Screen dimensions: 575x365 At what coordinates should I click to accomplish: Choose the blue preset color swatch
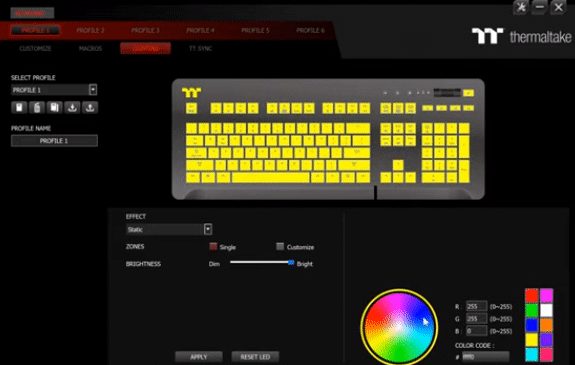(532, 325)
